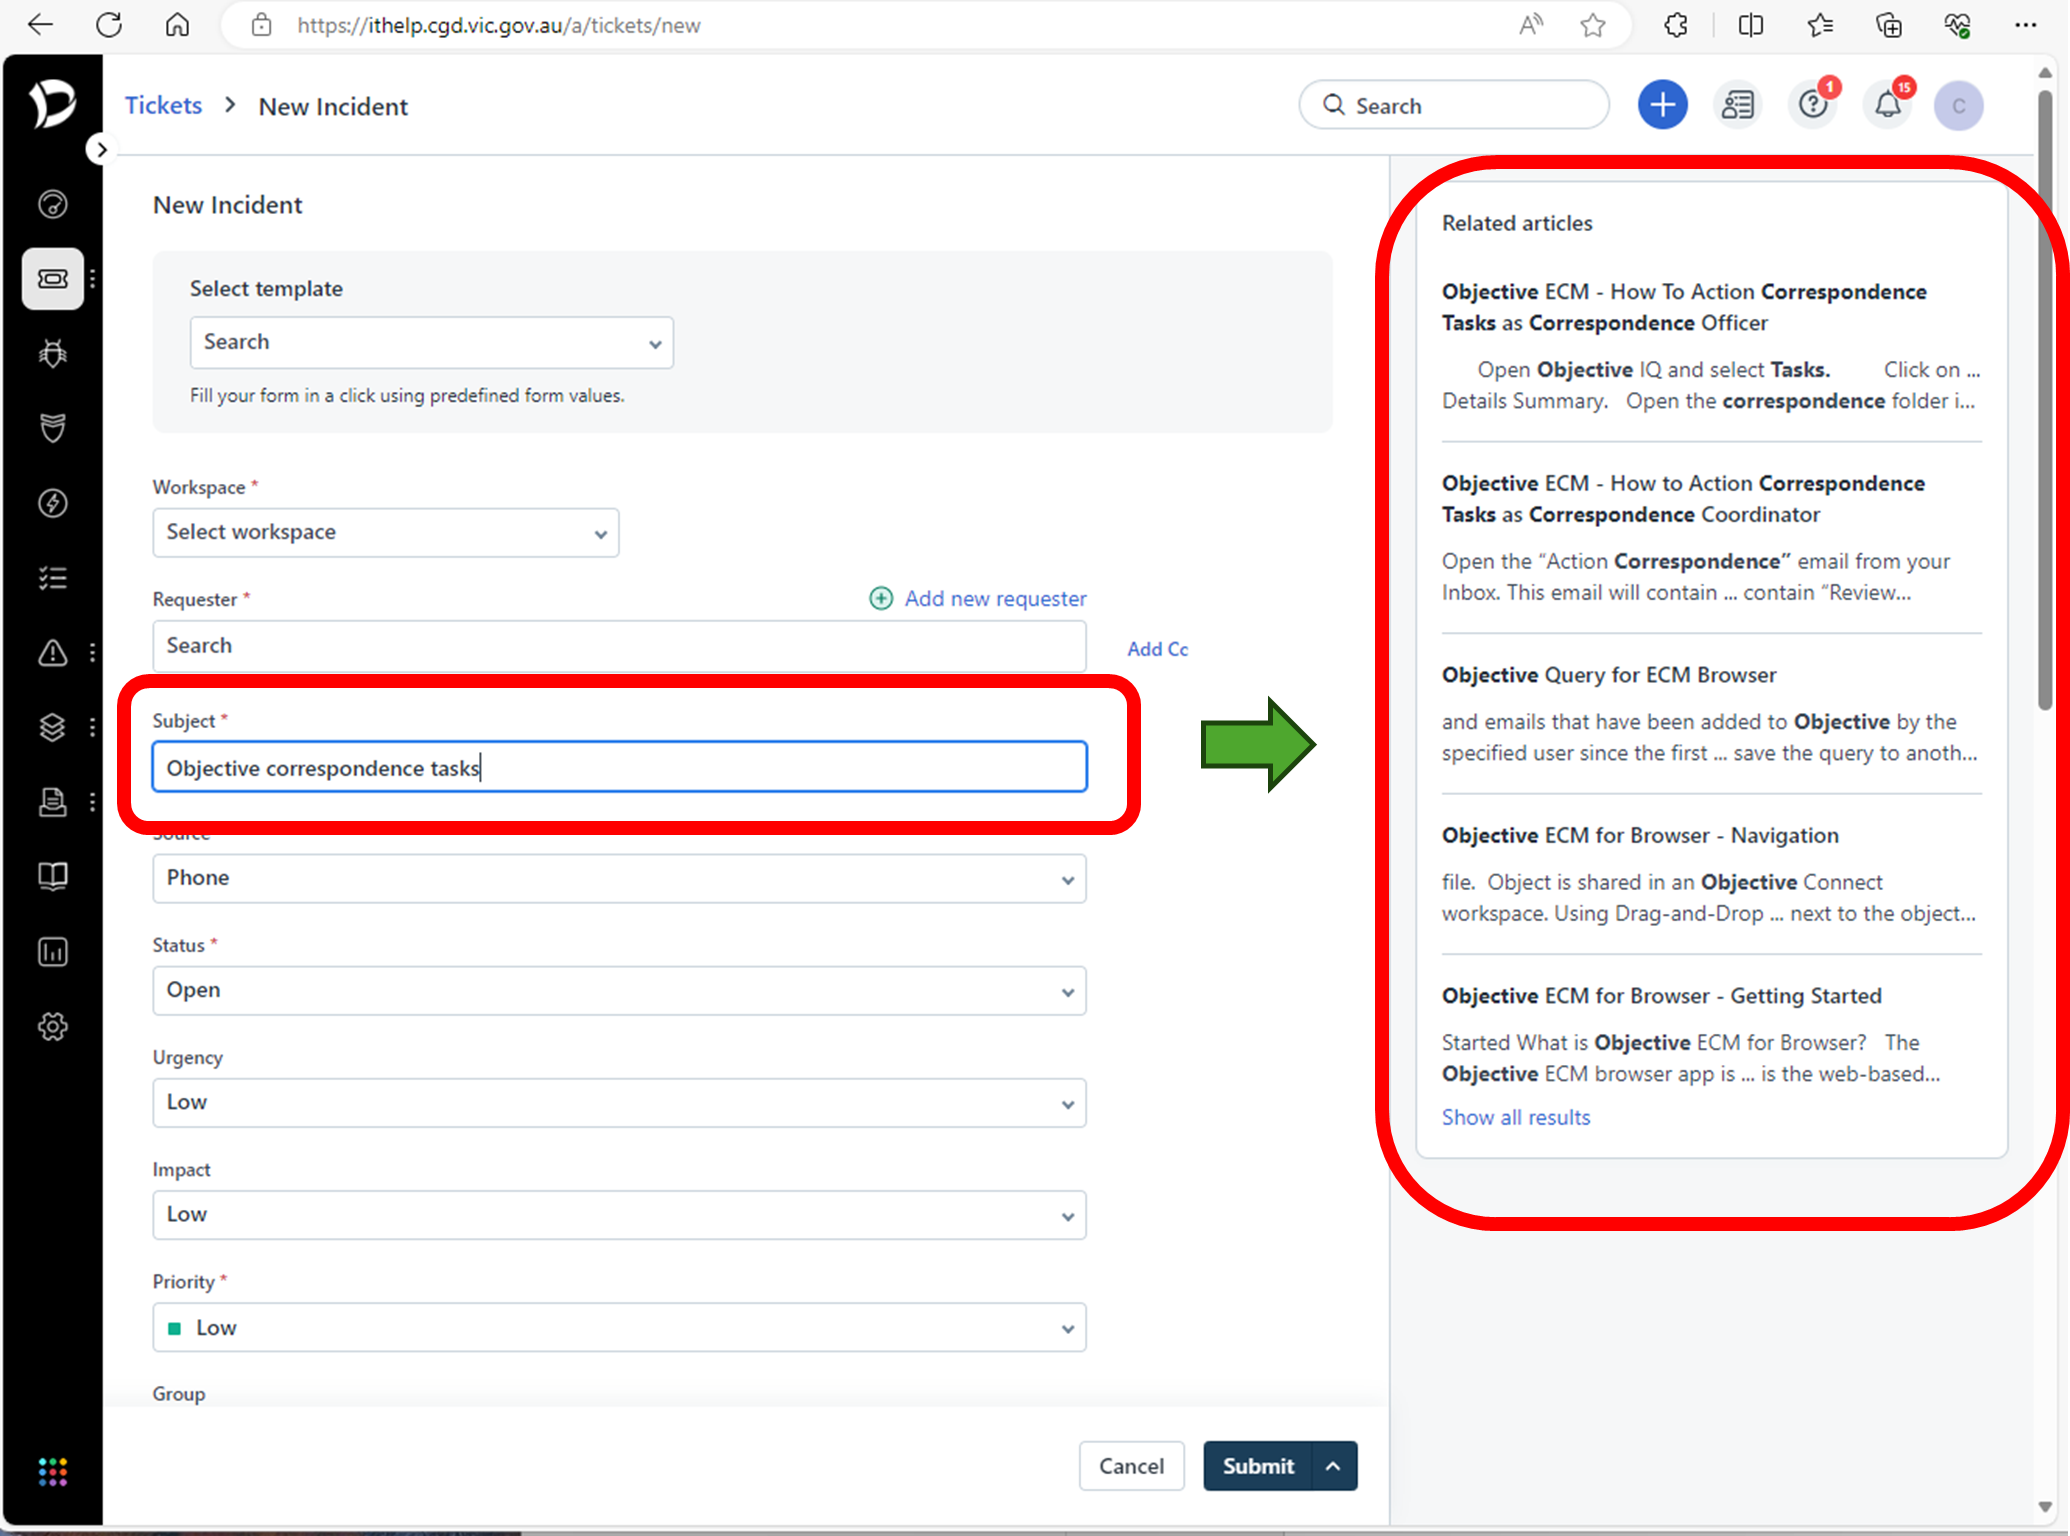Screen dimensions: 2070x1536
Task: Click the Add new requester link
Action: [x=994, y=598]
